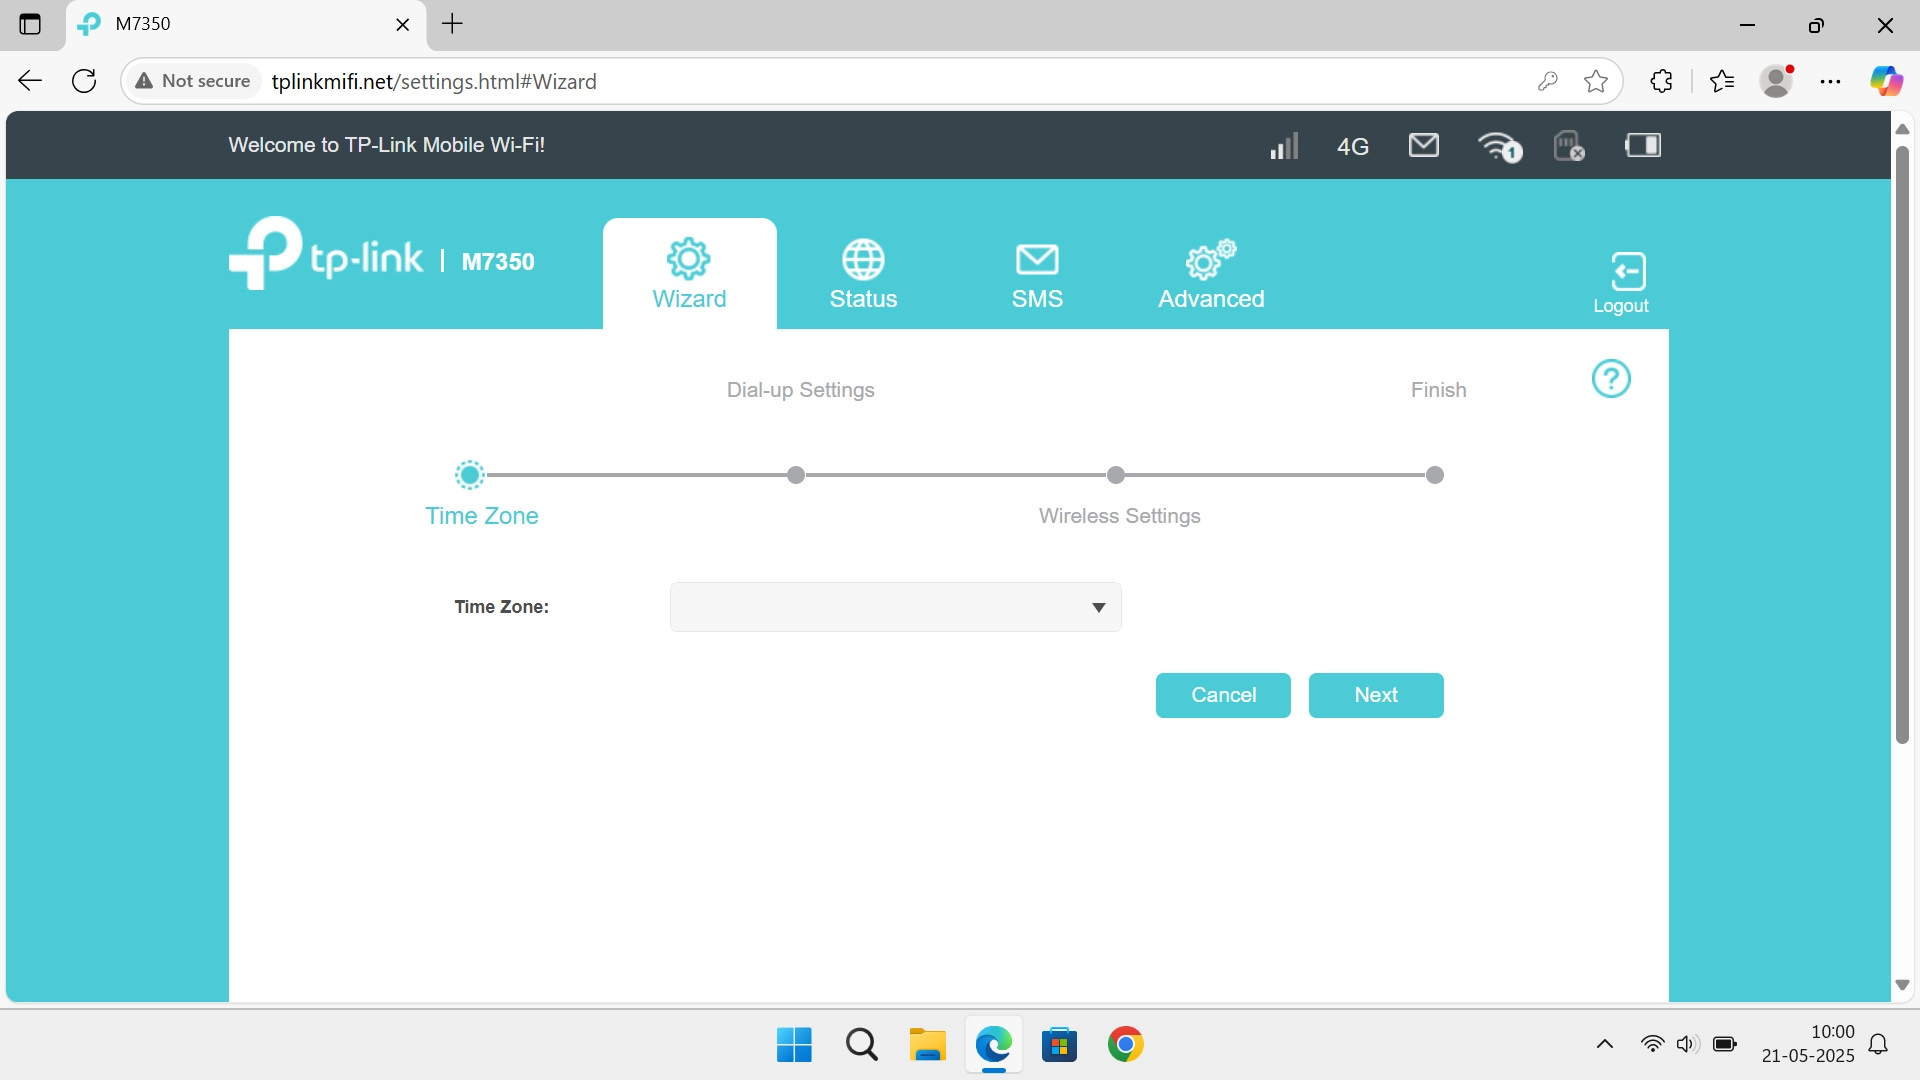Open the Status tab
The width and height of the screenshot is (1920, 1080).
point(862,273)
